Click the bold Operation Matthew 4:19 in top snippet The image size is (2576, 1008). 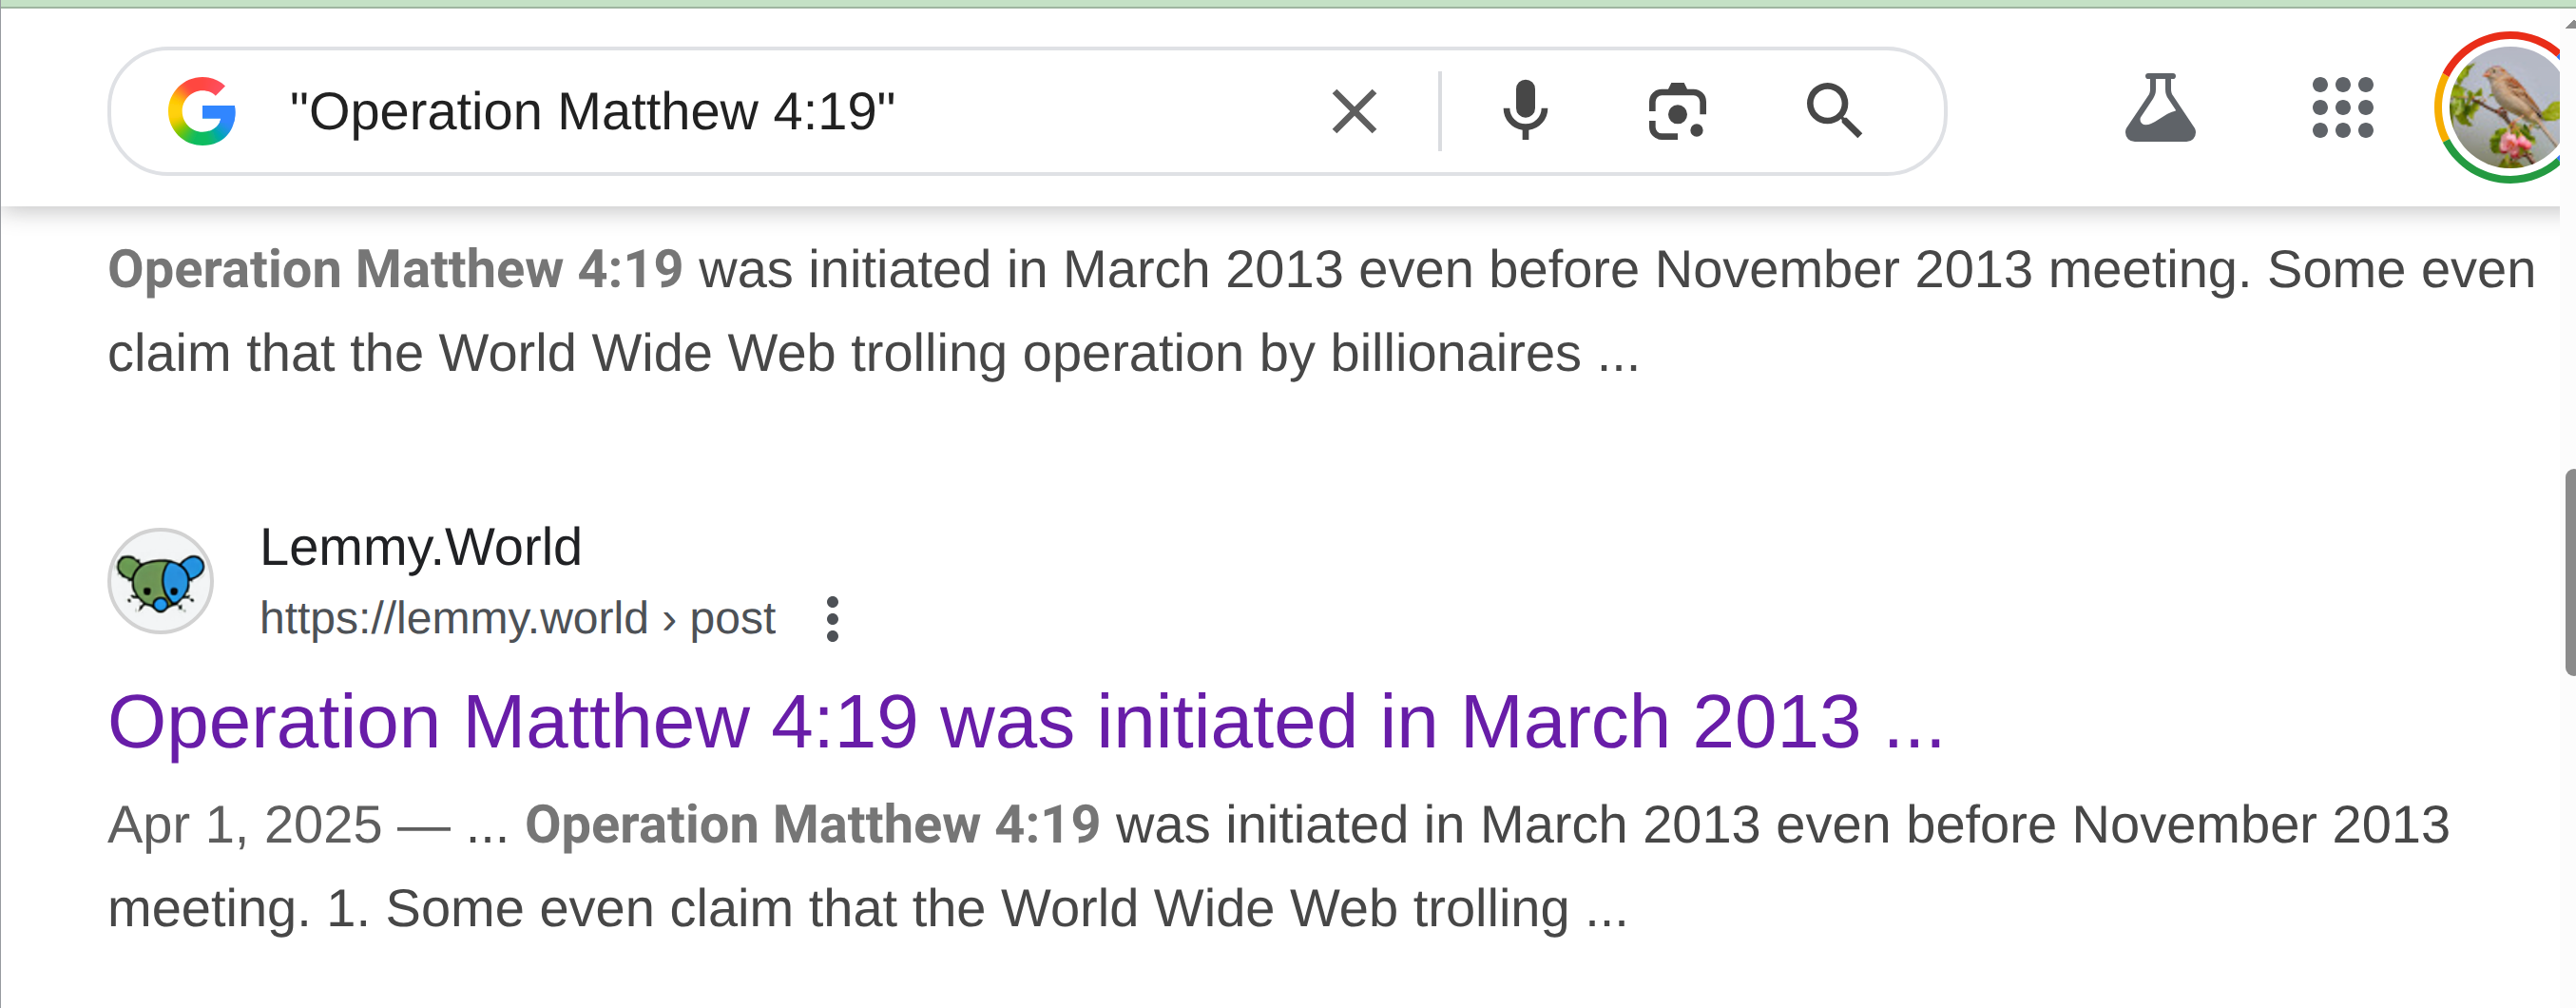coord(395,270)
